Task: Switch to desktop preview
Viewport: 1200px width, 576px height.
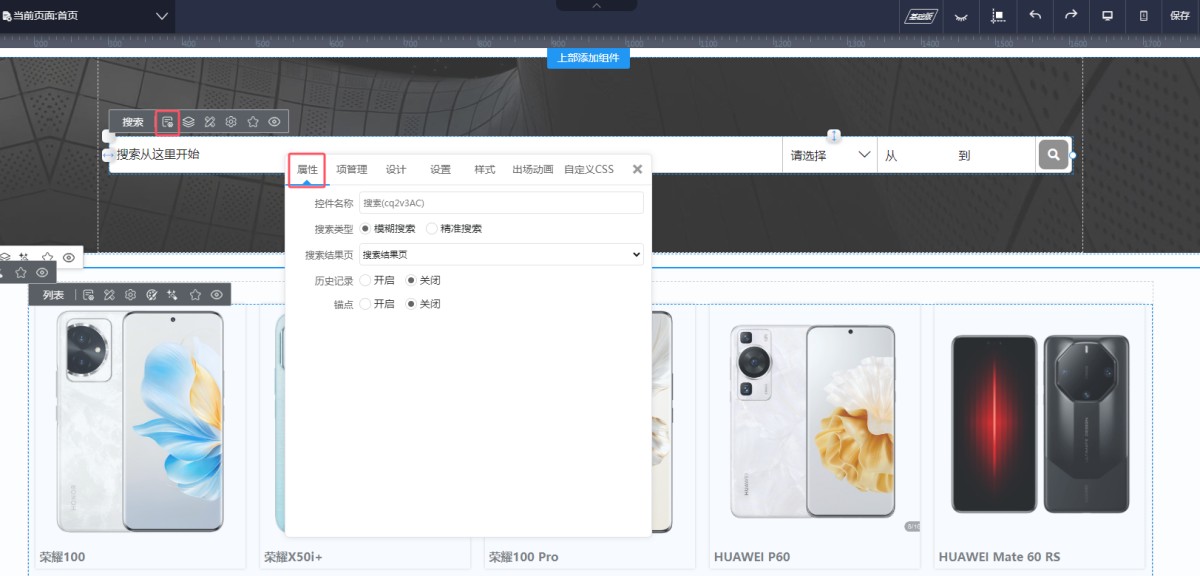Action: point(1107,16)
